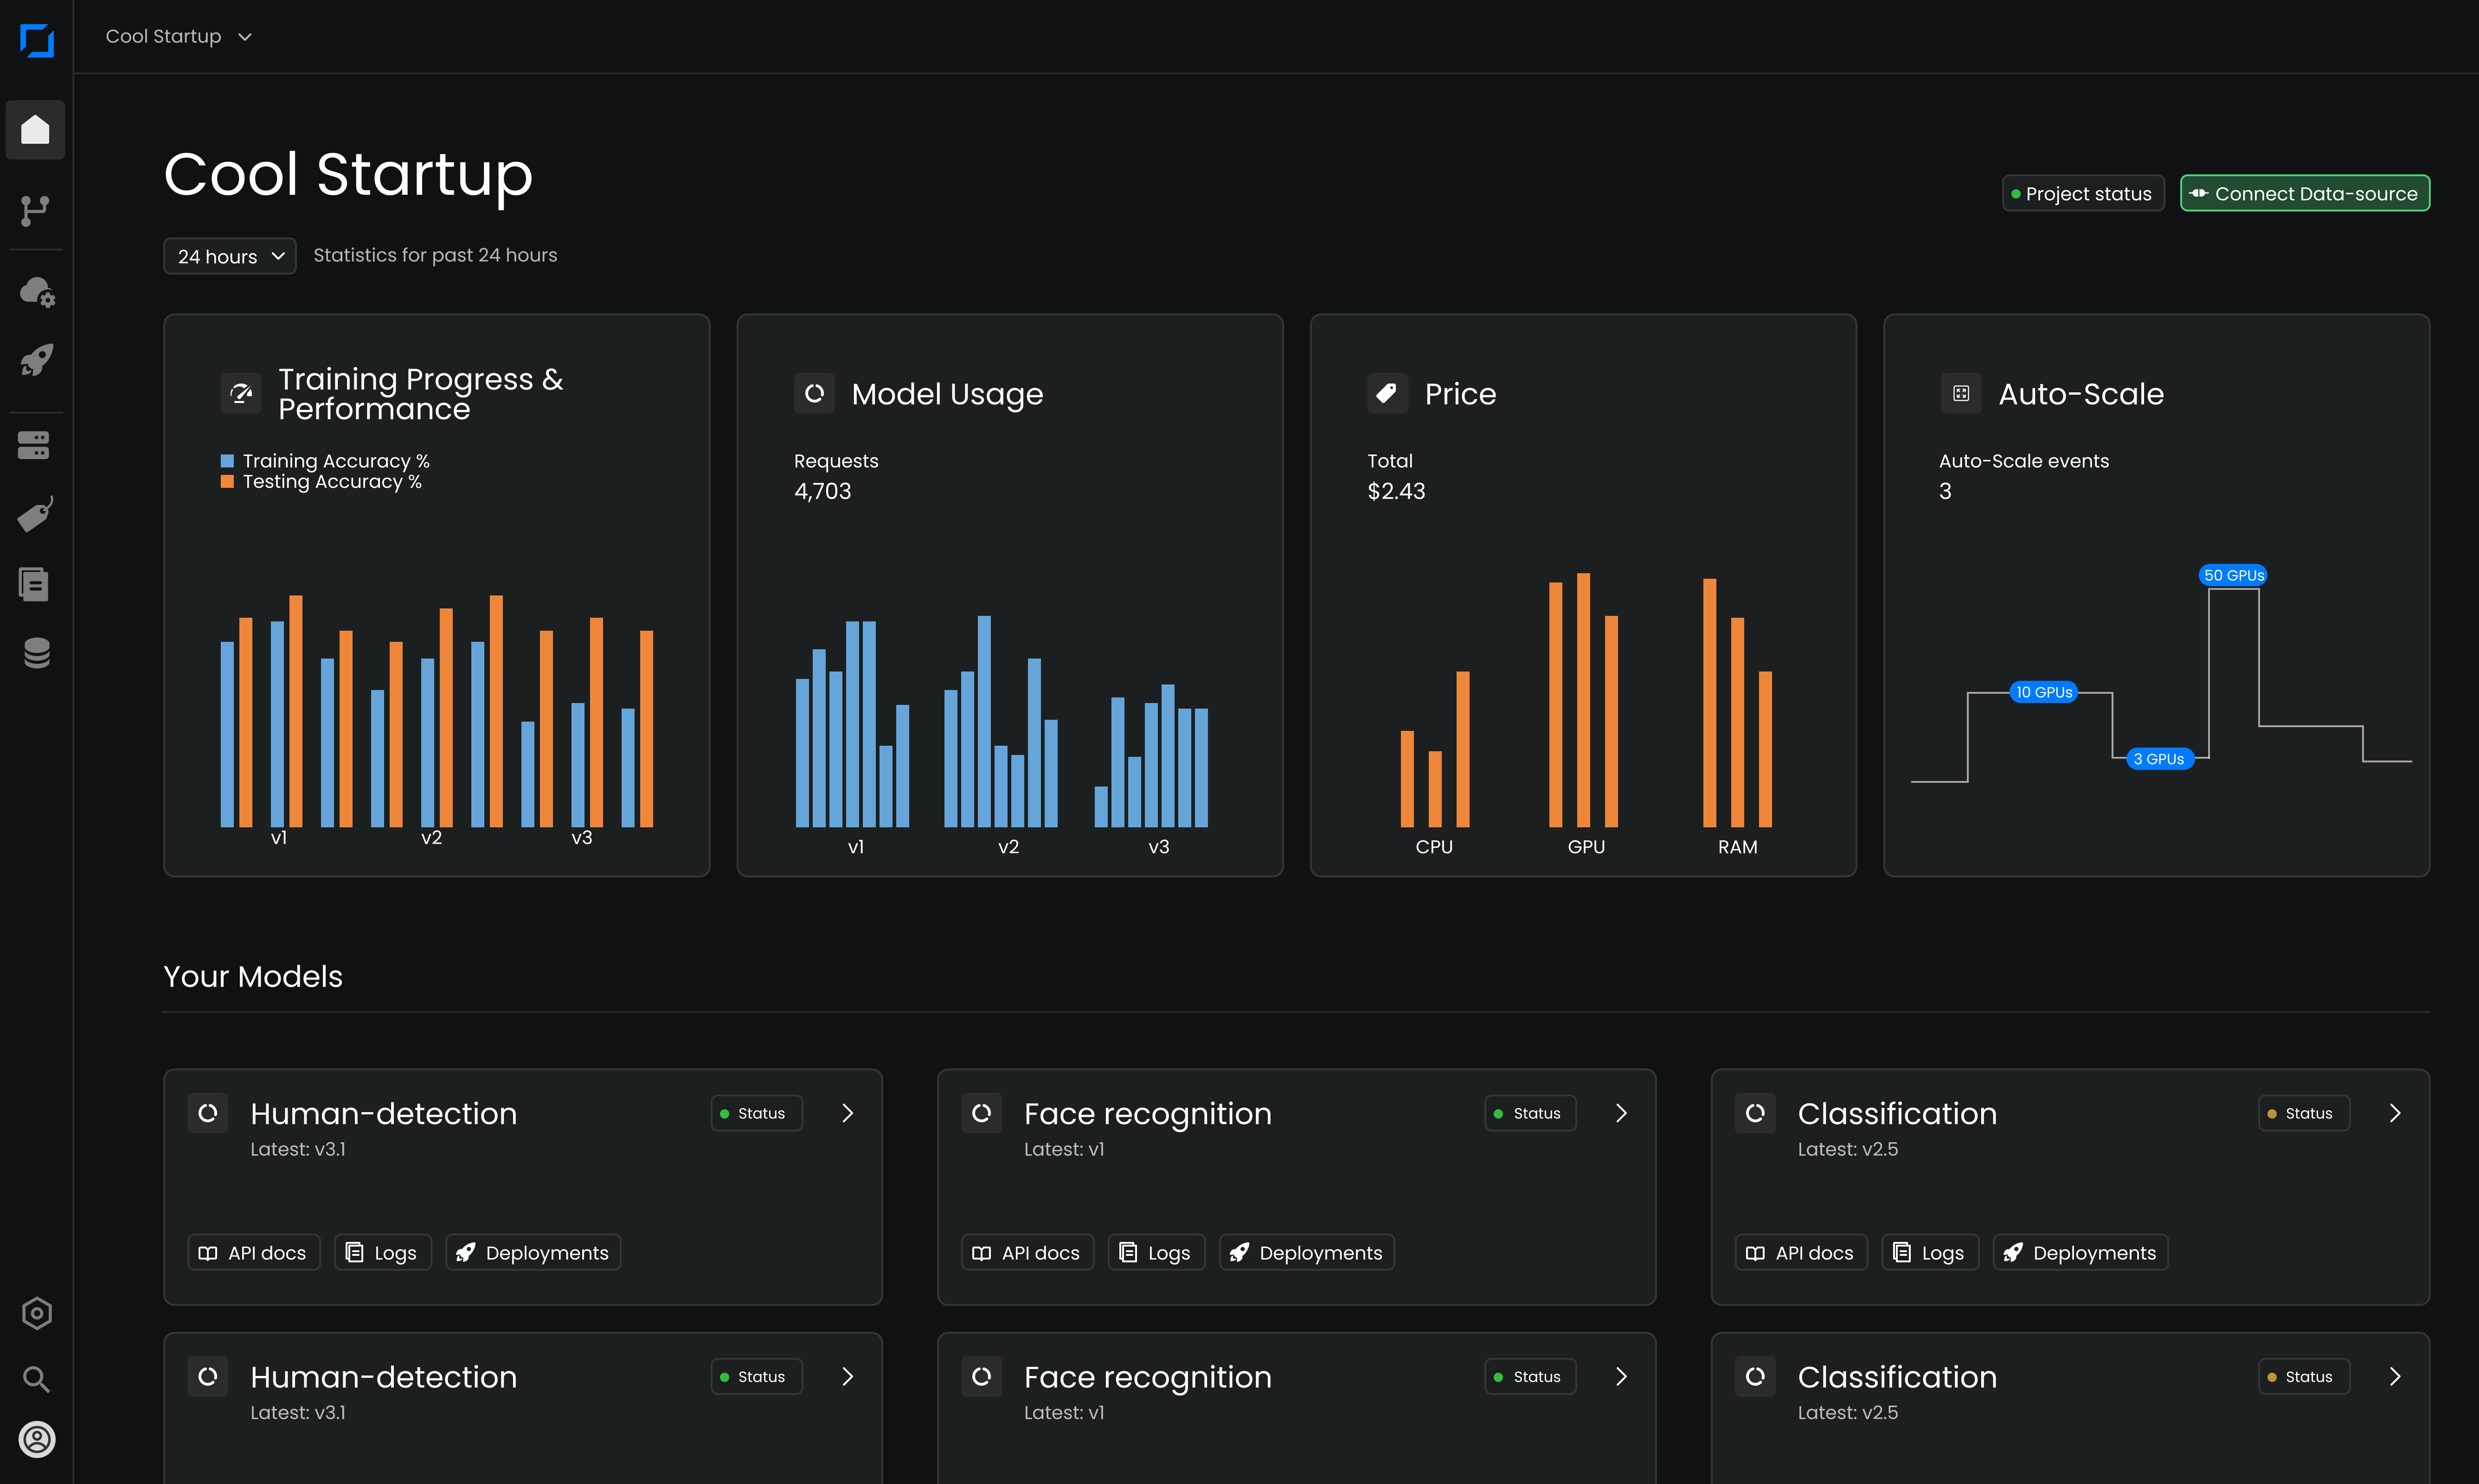The width and height of the screenshot is (2479, 1484).
Task: Open Deployments for first Human-detection
Action: pos(533,1253)
